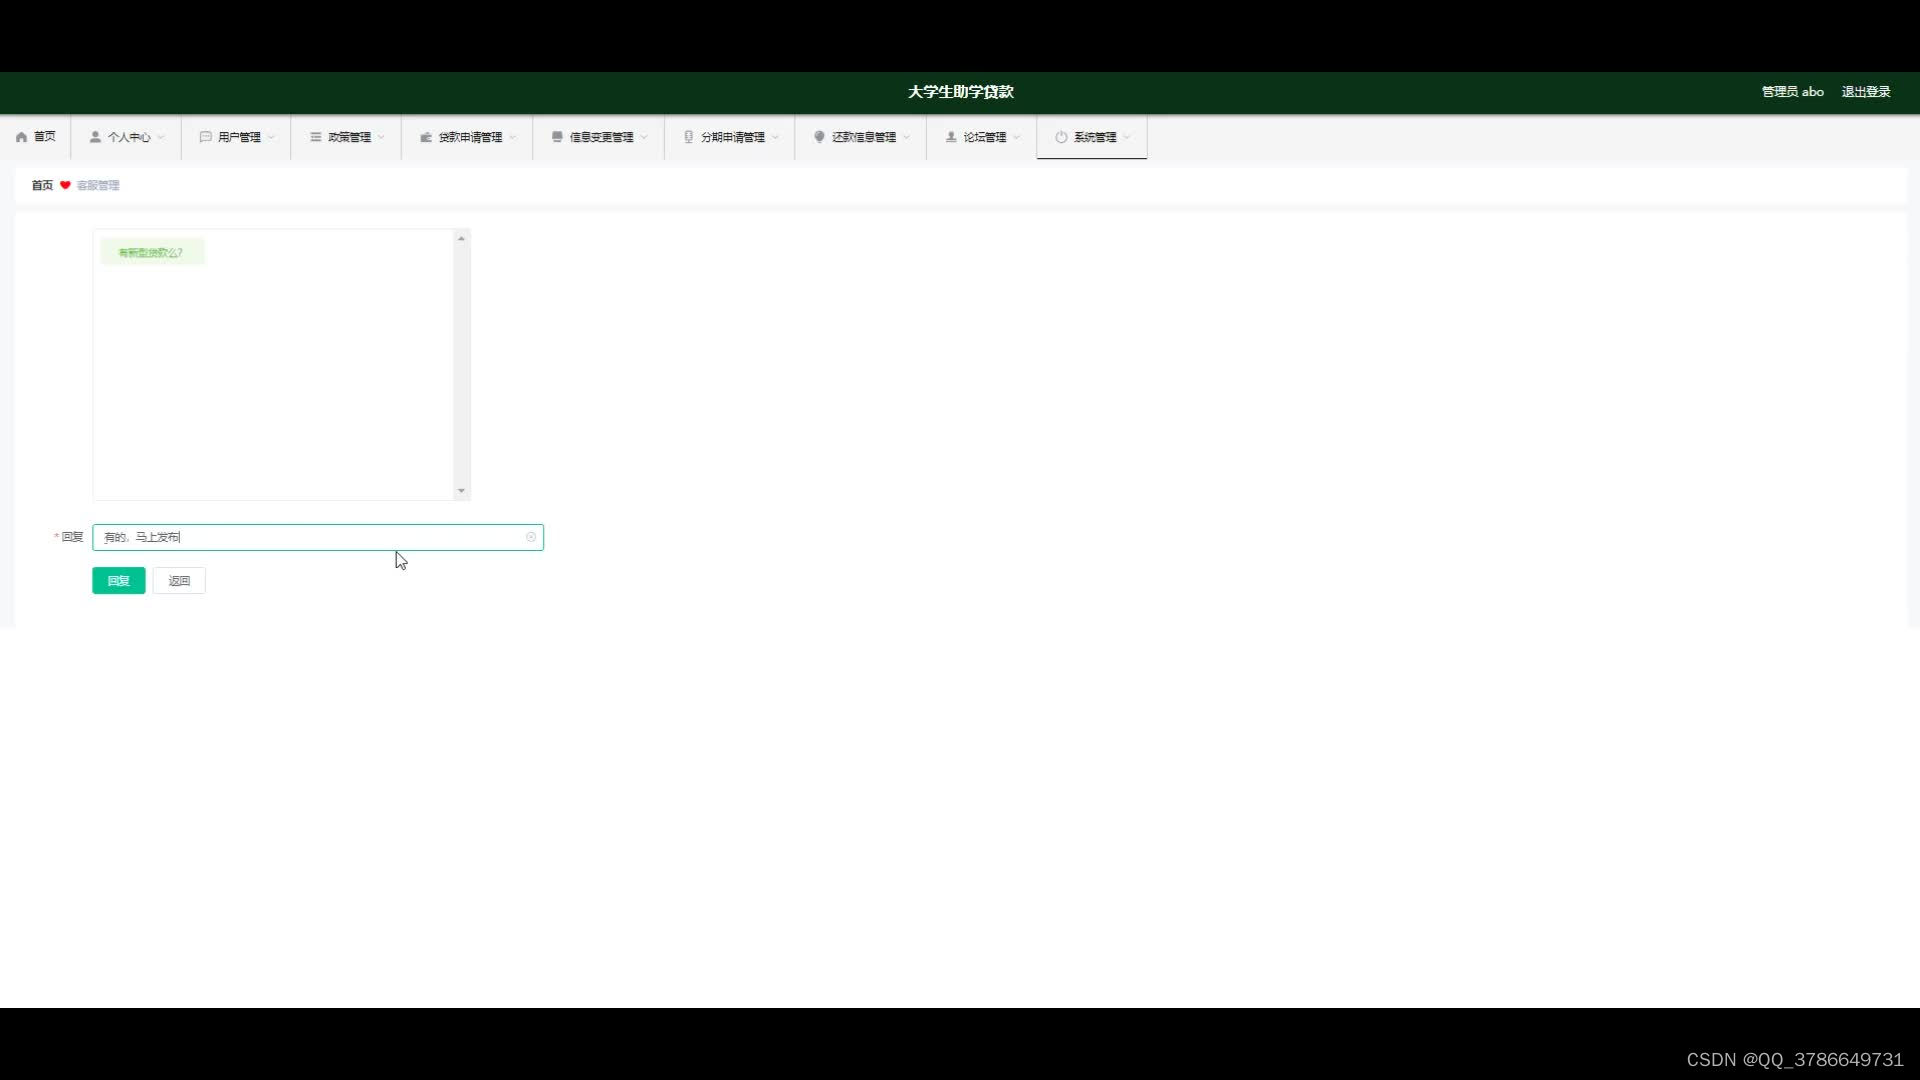This screenshot has height=1080, width=1920.
Task: Open the 贷款申请管理 menu
Action: [x=467, y=137]
